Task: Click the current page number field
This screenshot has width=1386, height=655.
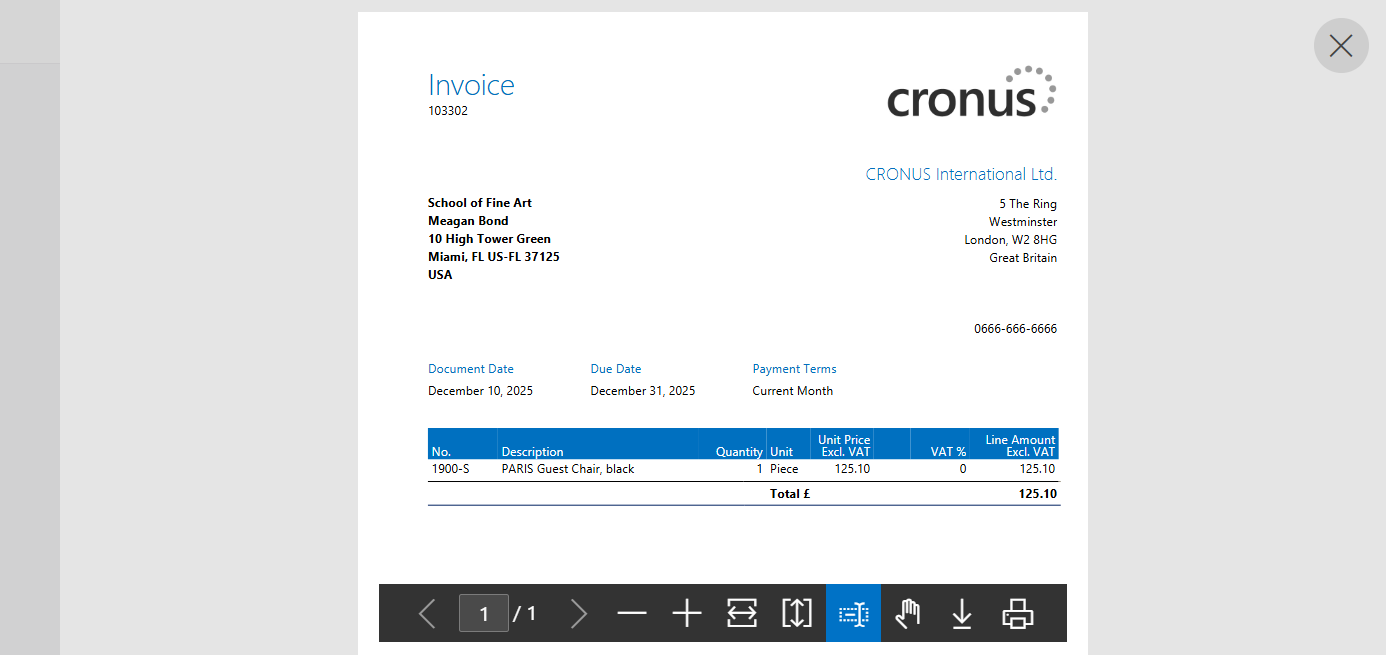Action: (x=484, y=613)
